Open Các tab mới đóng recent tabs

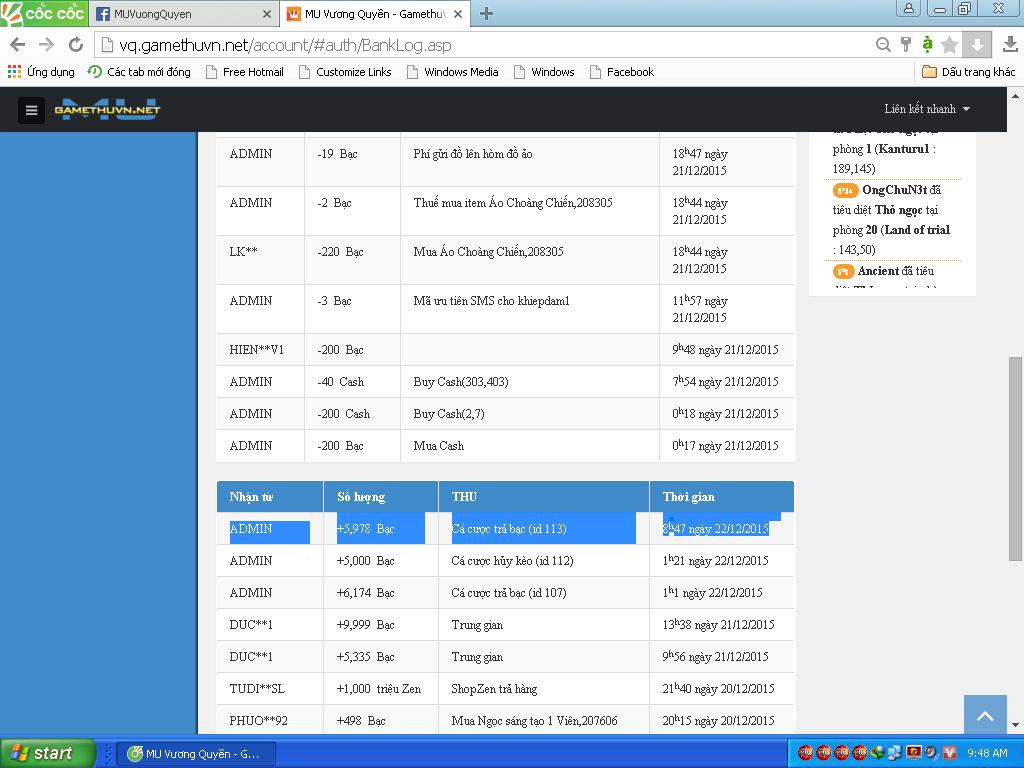pos(138,72)
